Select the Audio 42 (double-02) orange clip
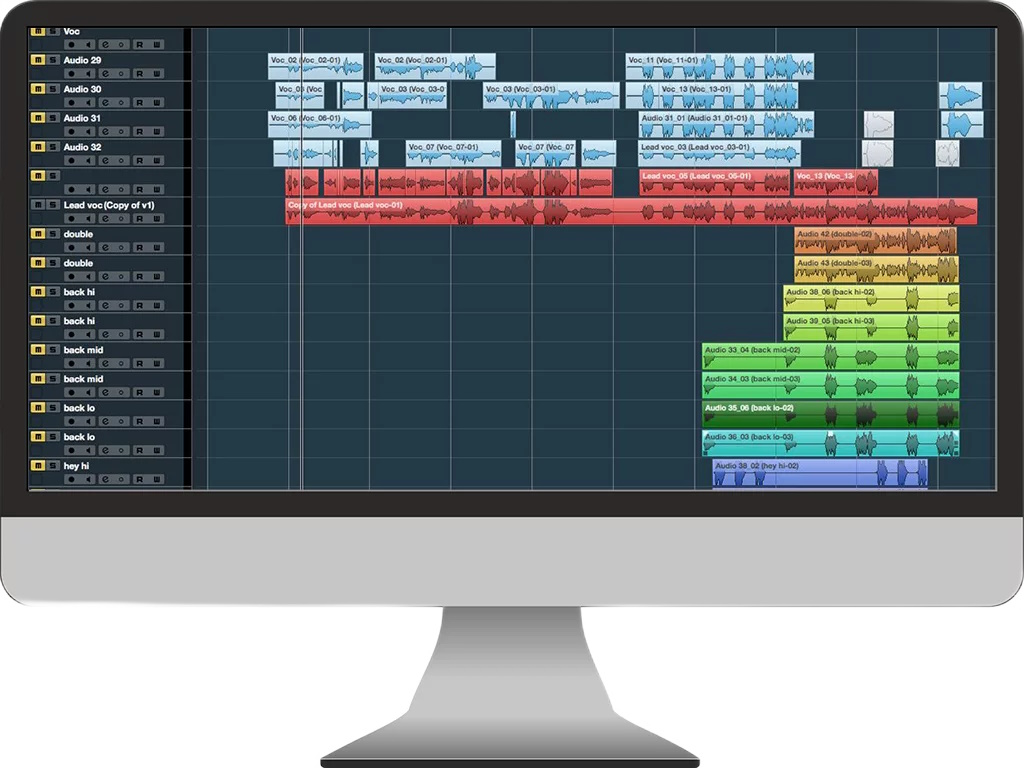 [x=875, y=241]
